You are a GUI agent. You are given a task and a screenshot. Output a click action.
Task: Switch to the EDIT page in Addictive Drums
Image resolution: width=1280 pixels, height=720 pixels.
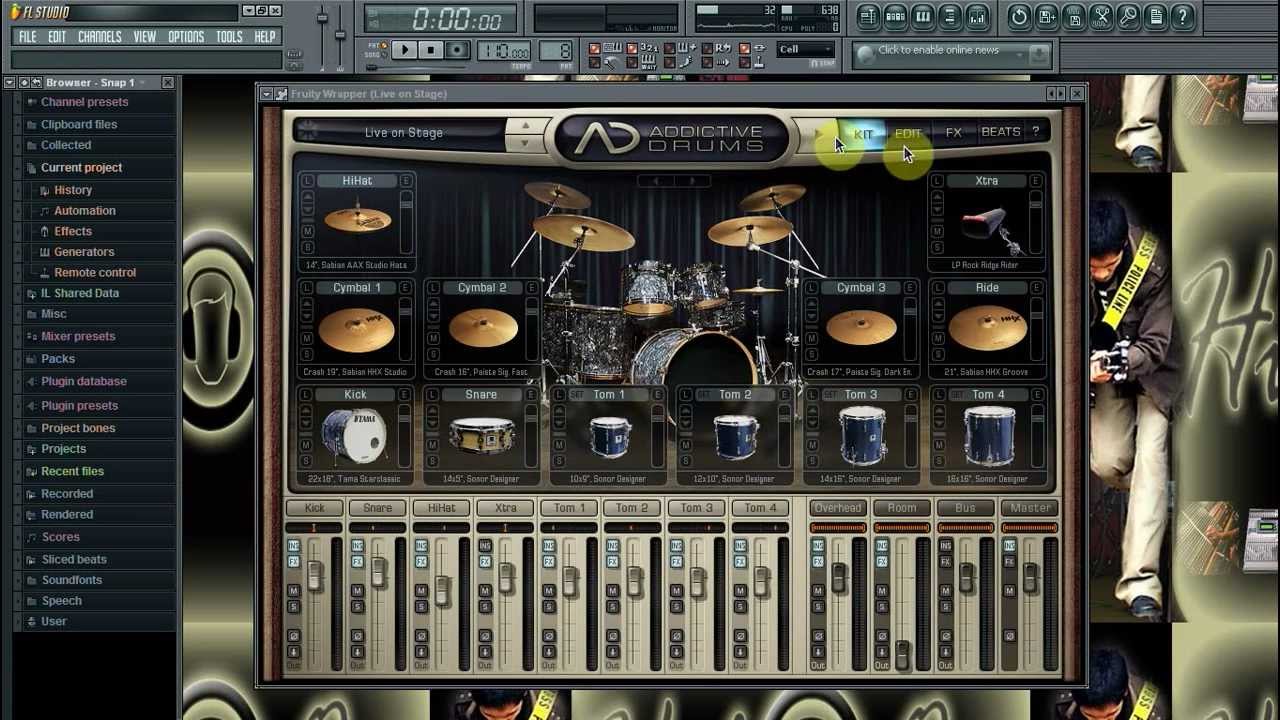(x=908, y=133)
